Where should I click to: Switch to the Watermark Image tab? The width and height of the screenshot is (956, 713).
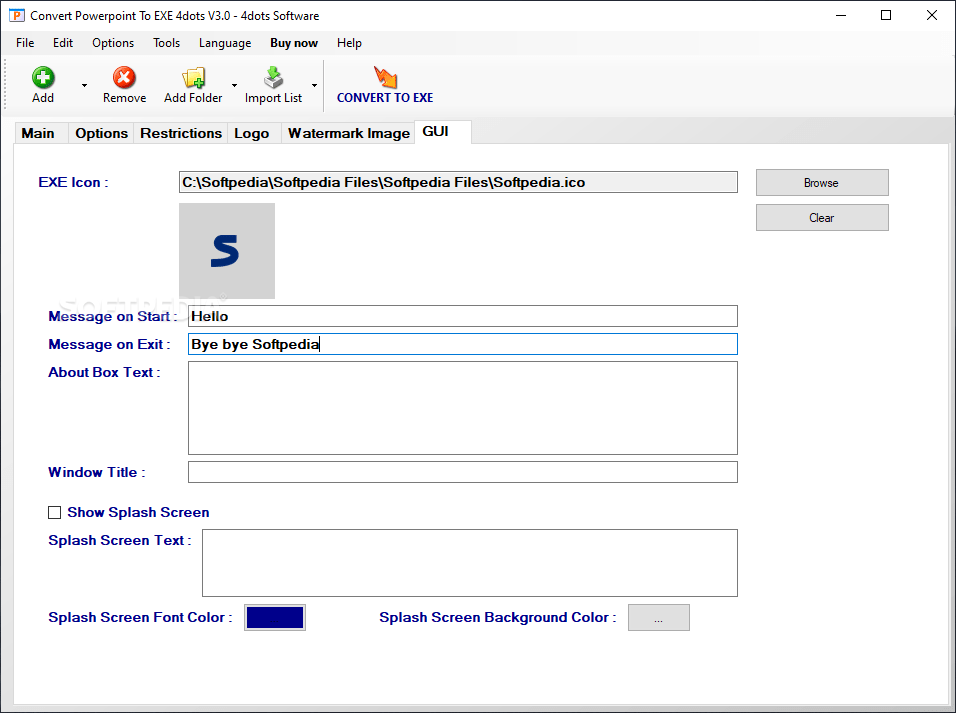click(349, 133)
